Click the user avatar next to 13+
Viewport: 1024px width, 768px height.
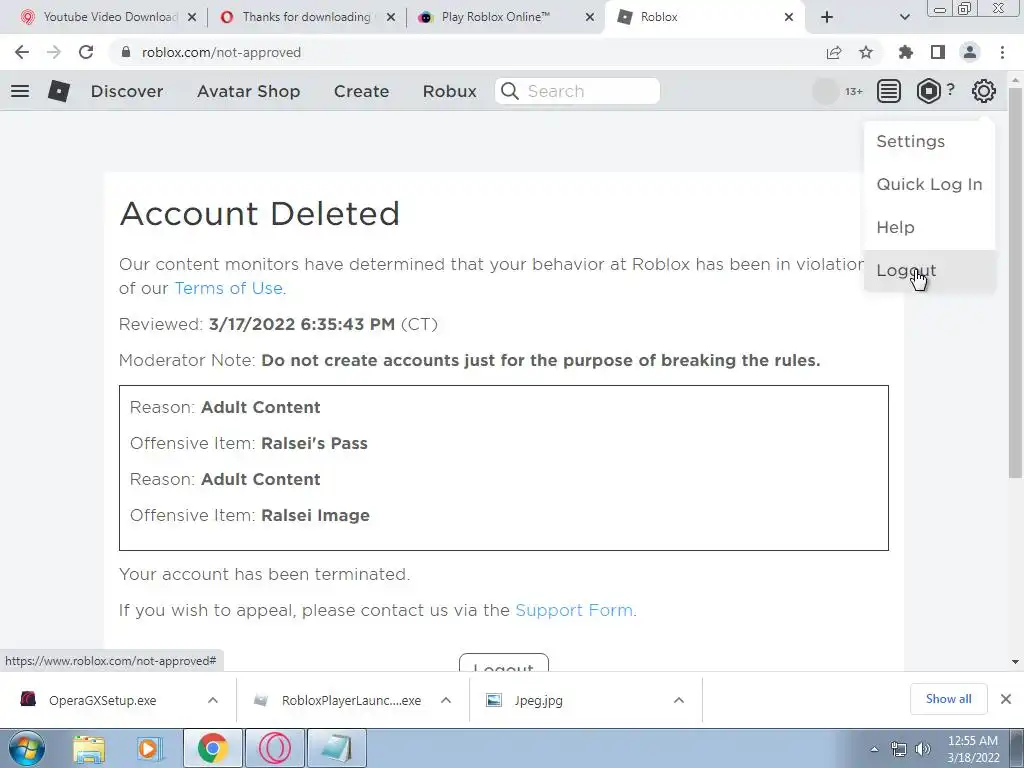(825, 91)
